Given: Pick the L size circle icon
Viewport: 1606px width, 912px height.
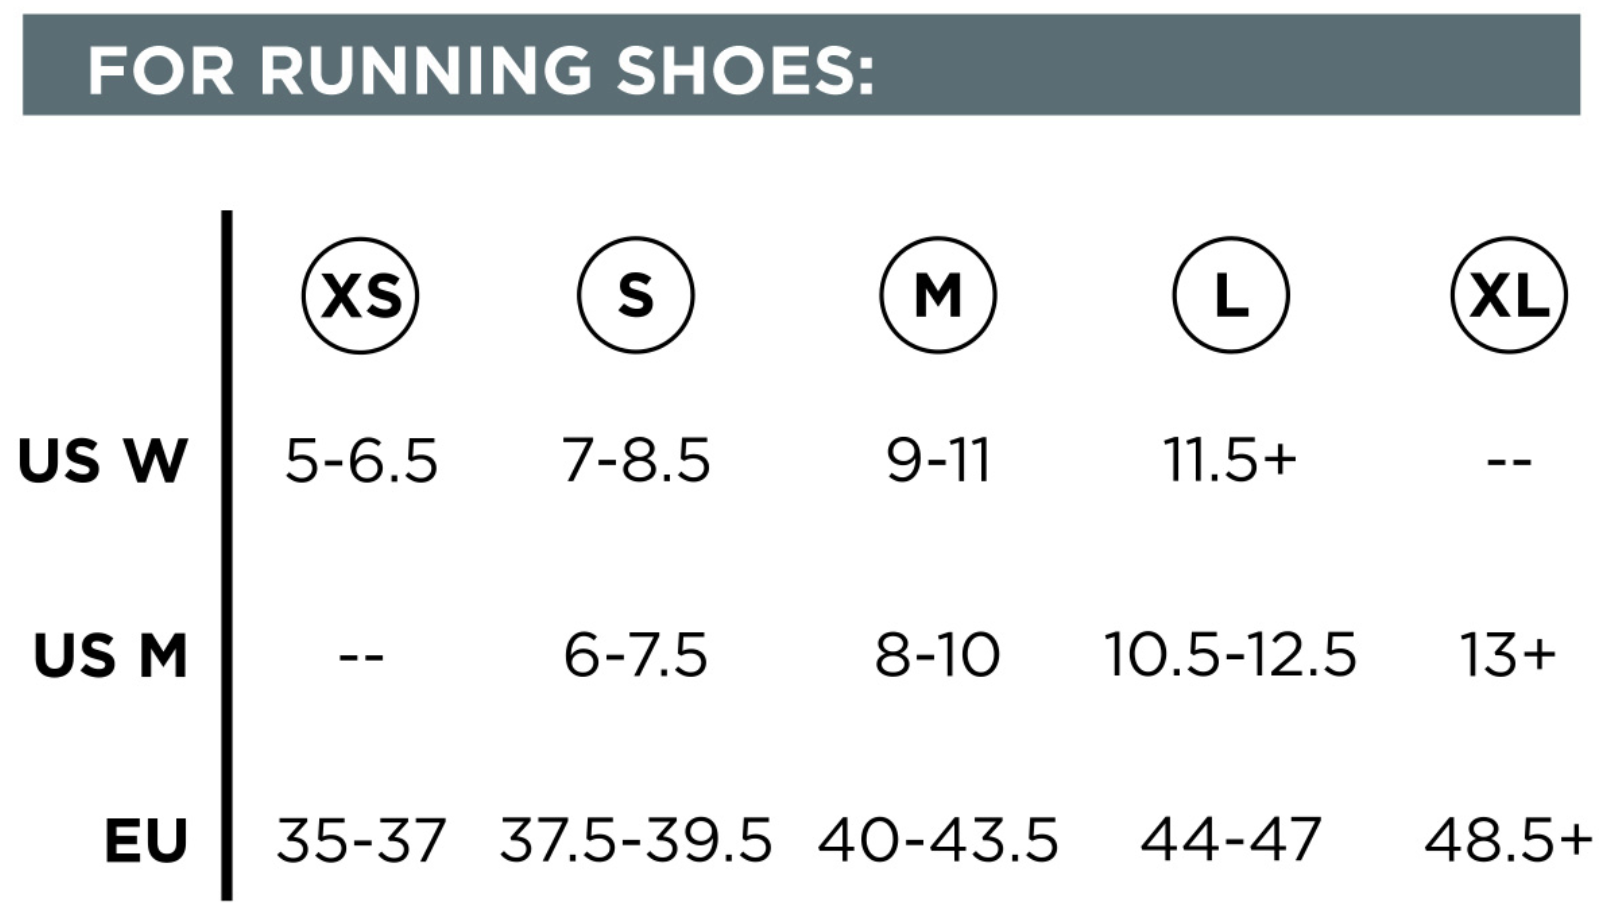Looking at the screenshot, I should click(1231, 295).
